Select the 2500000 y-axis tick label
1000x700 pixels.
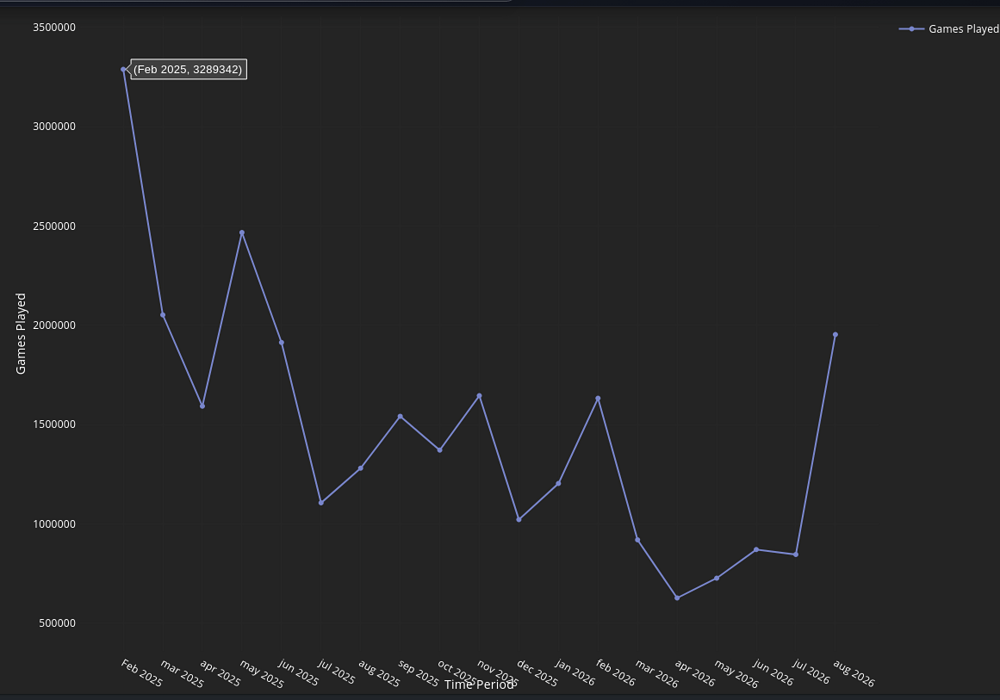point(54,226)
